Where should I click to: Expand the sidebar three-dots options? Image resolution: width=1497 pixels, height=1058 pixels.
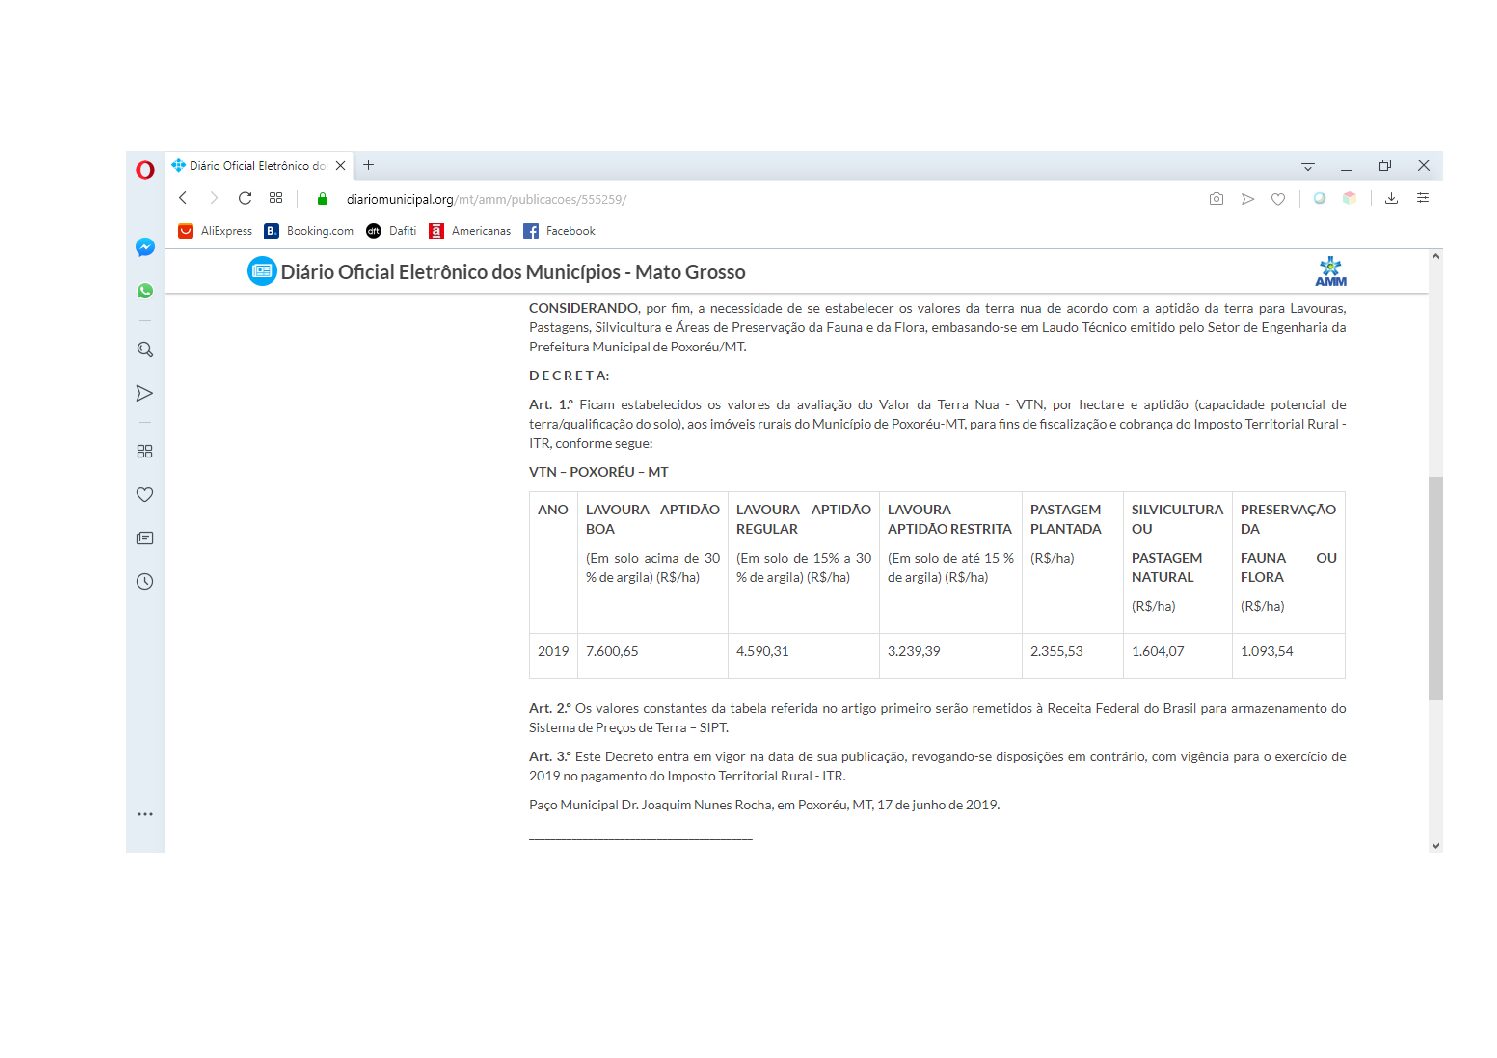145,814
